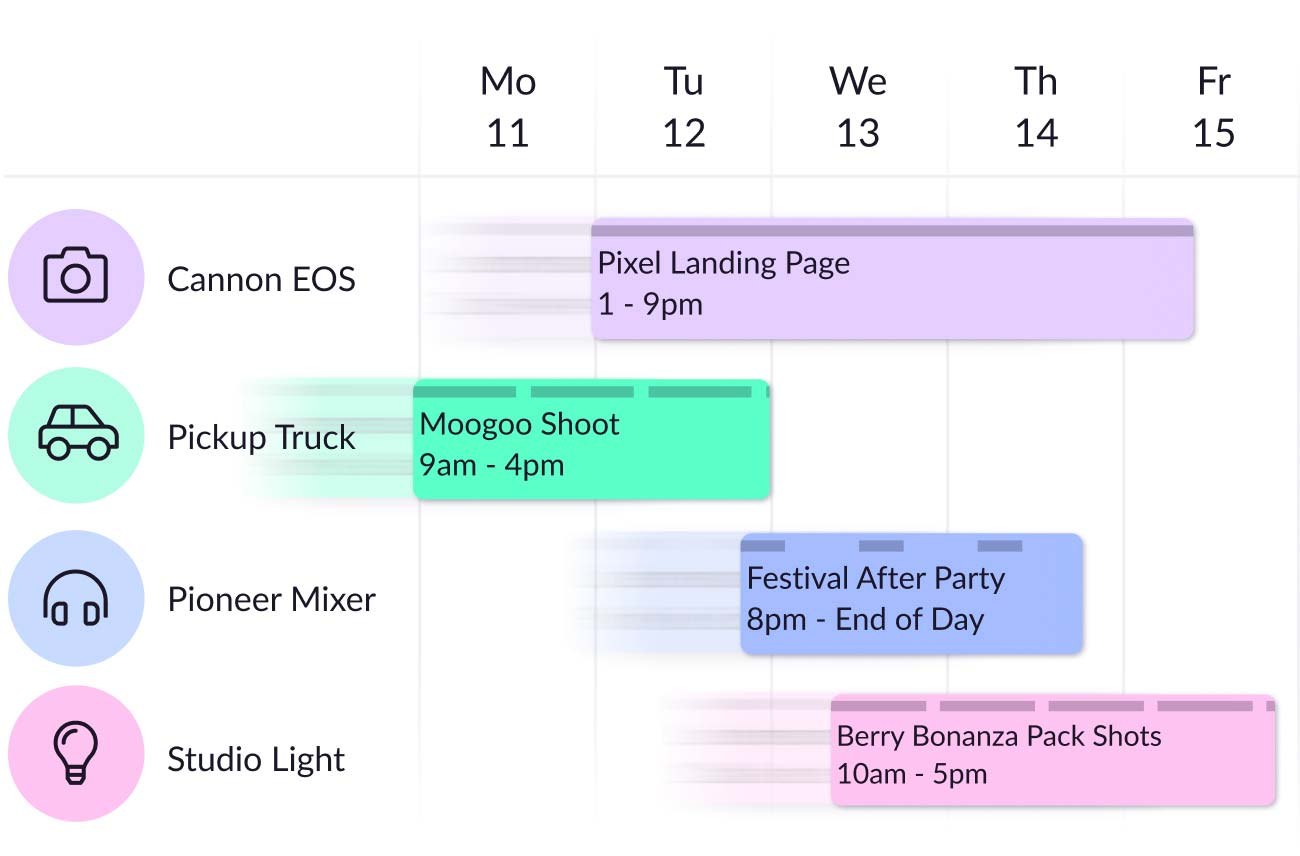Click the Pickup Truck resource label
Viewport: 1300px width, 856px height.
[x=262, y=437]
